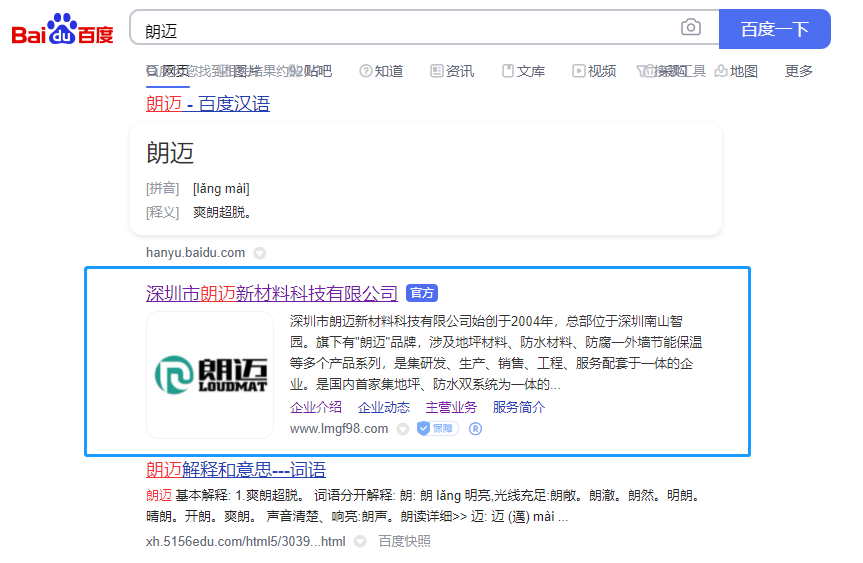Image resolution: width=863 pixels, height=563 pixels.
Task: Open camera image search icon
Action: coord(691,27)
